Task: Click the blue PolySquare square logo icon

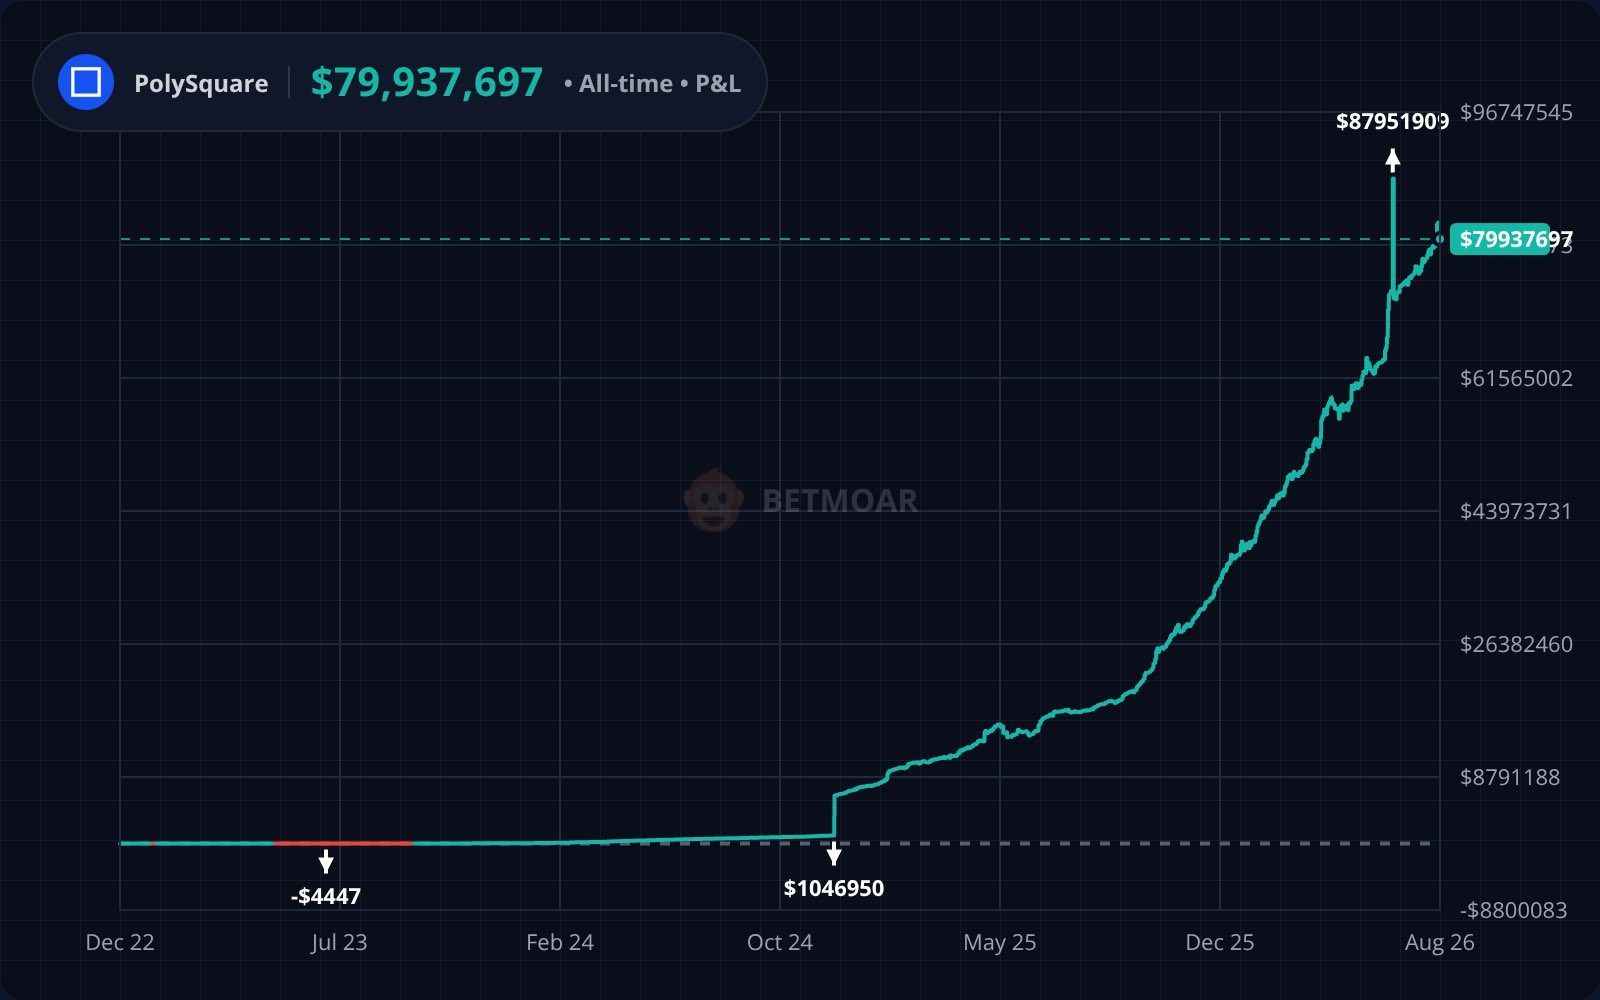Action: (x=86, y=82)
